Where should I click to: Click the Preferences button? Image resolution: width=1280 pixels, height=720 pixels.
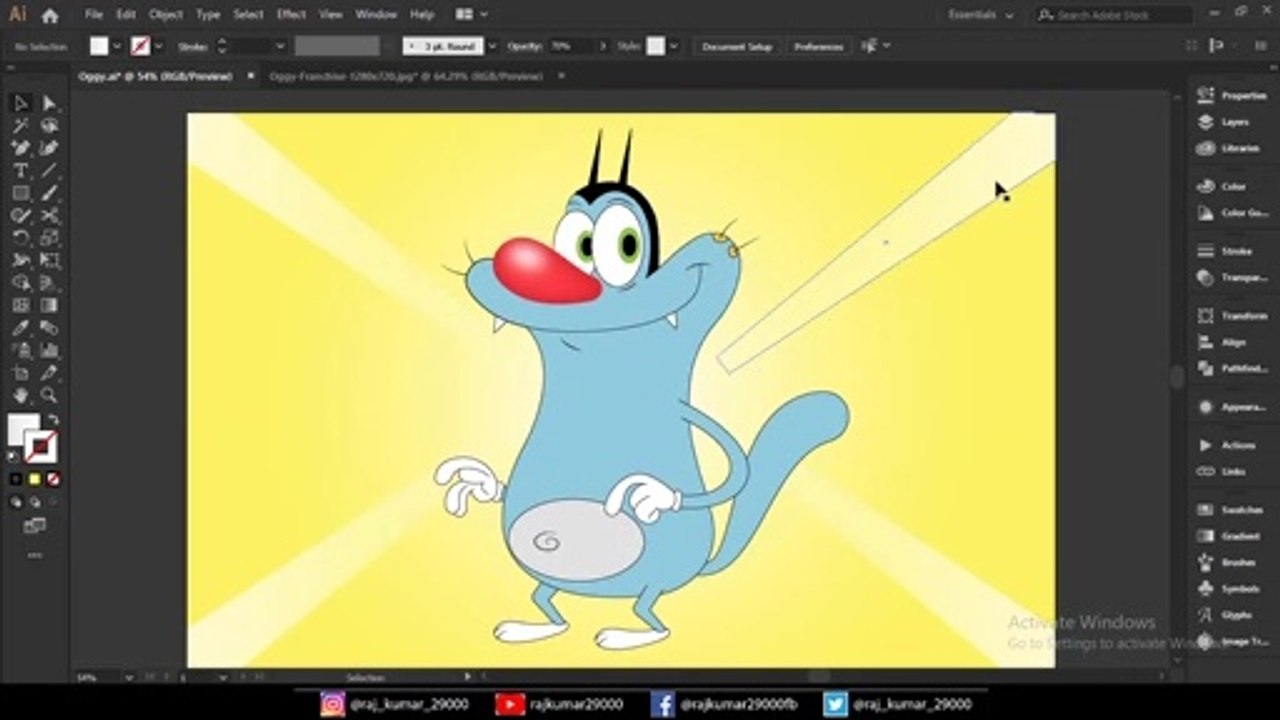coord(818,46)
